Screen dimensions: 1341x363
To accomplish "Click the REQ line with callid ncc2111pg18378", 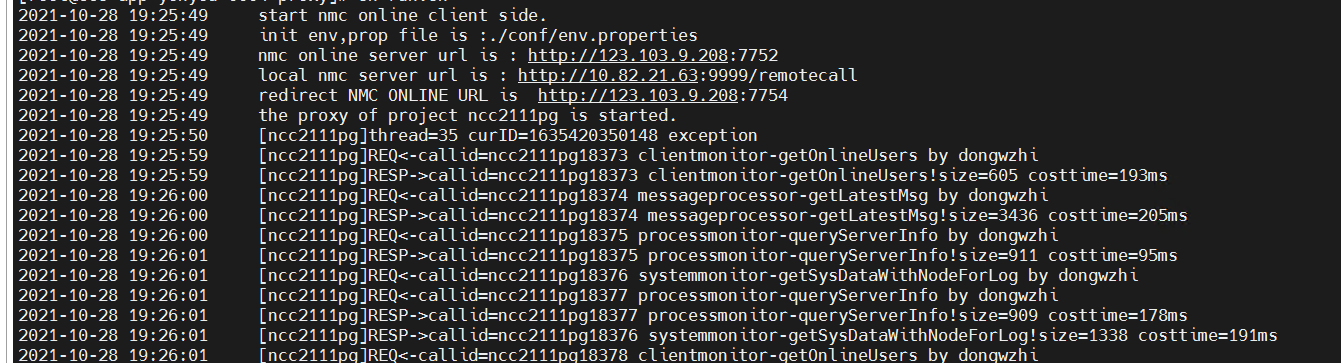I will [x=648, y=355].
